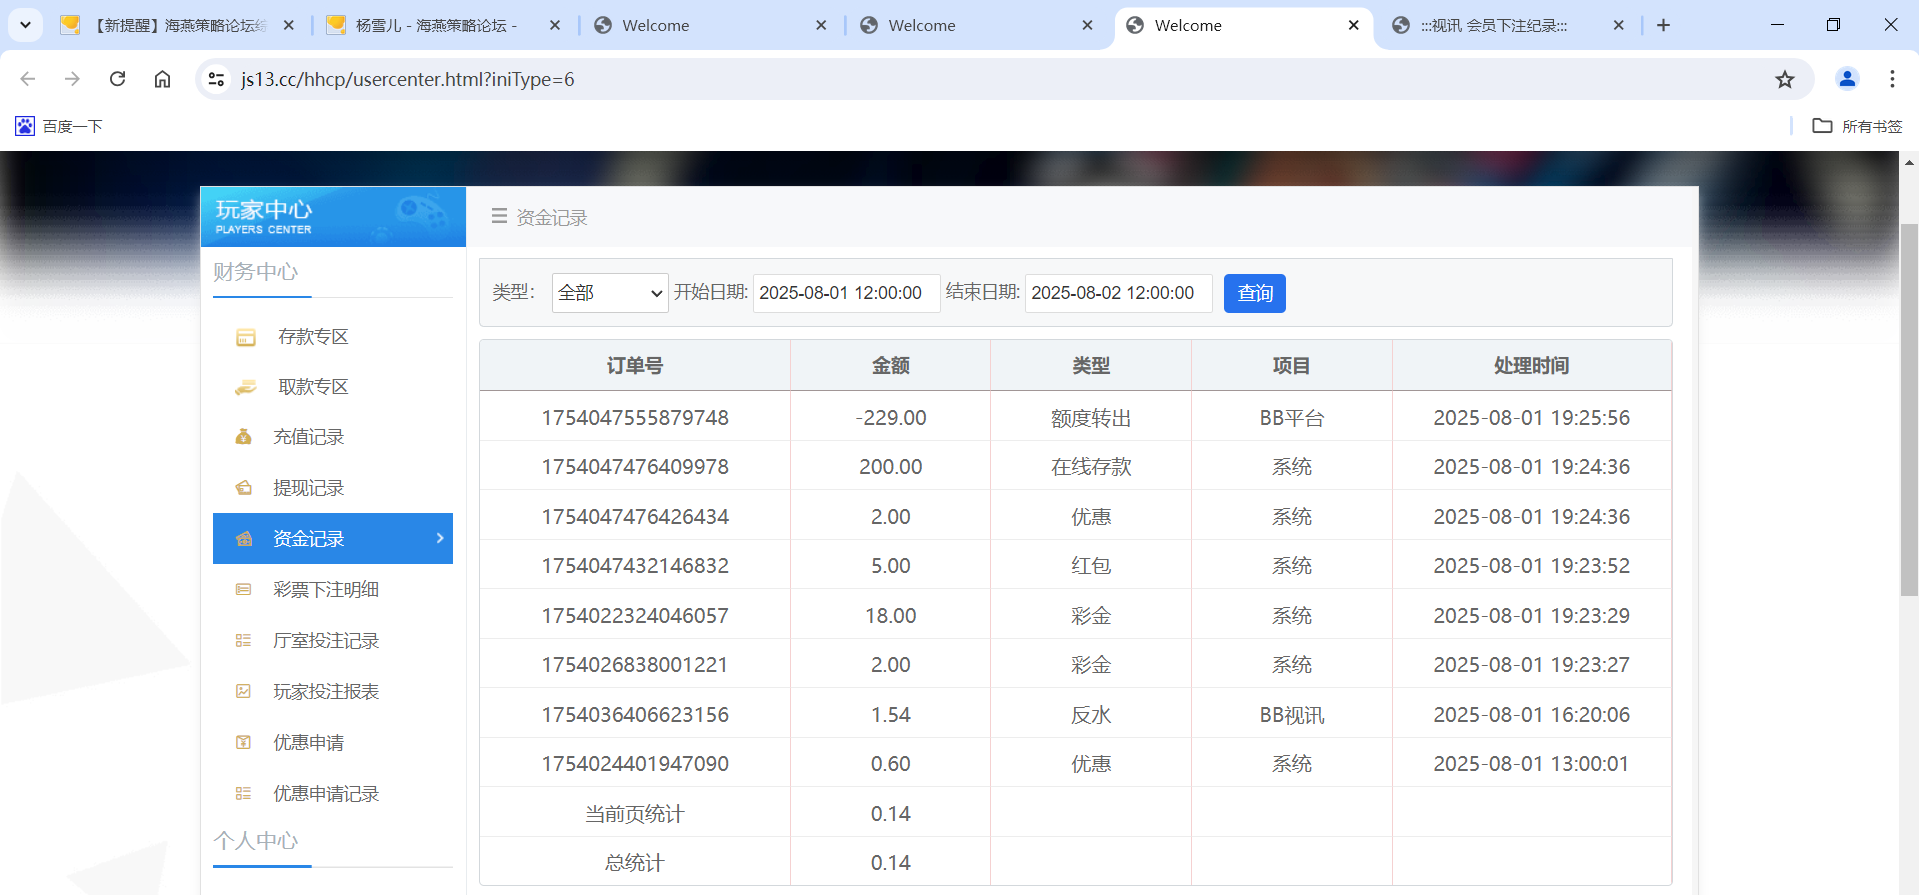Click the 玩家中心 Players Center banner
1919x895 pixels.
(x=333, y=217)
